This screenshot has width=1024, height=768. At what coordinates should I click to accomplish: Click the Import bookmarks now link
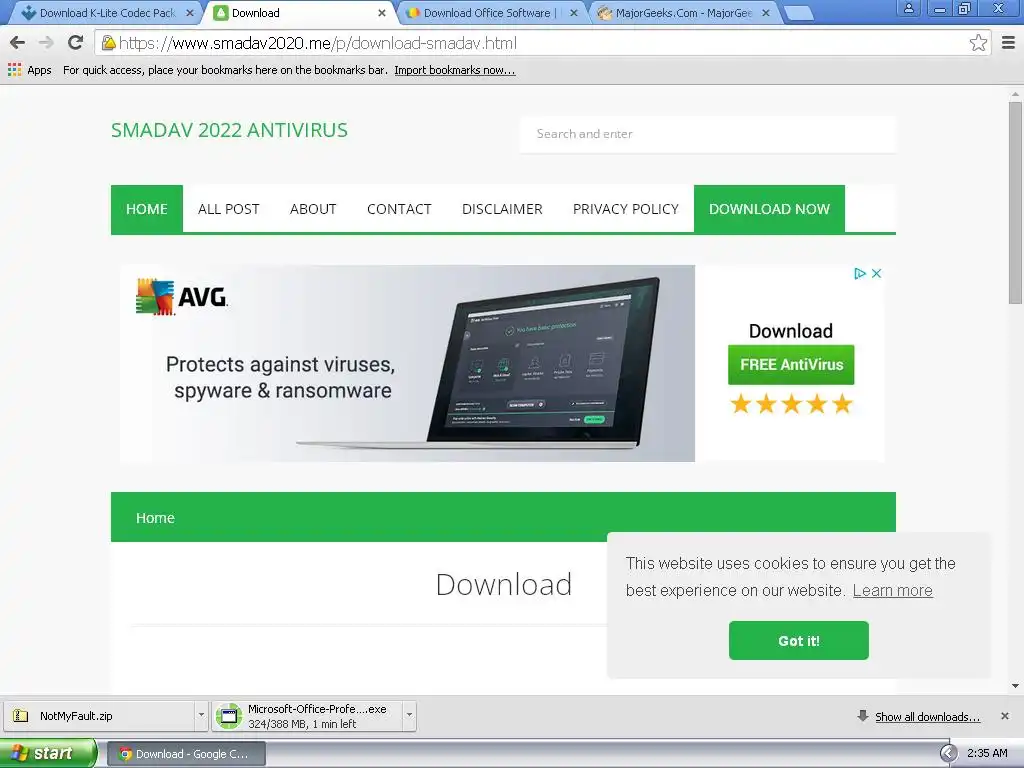coord(455,70)
